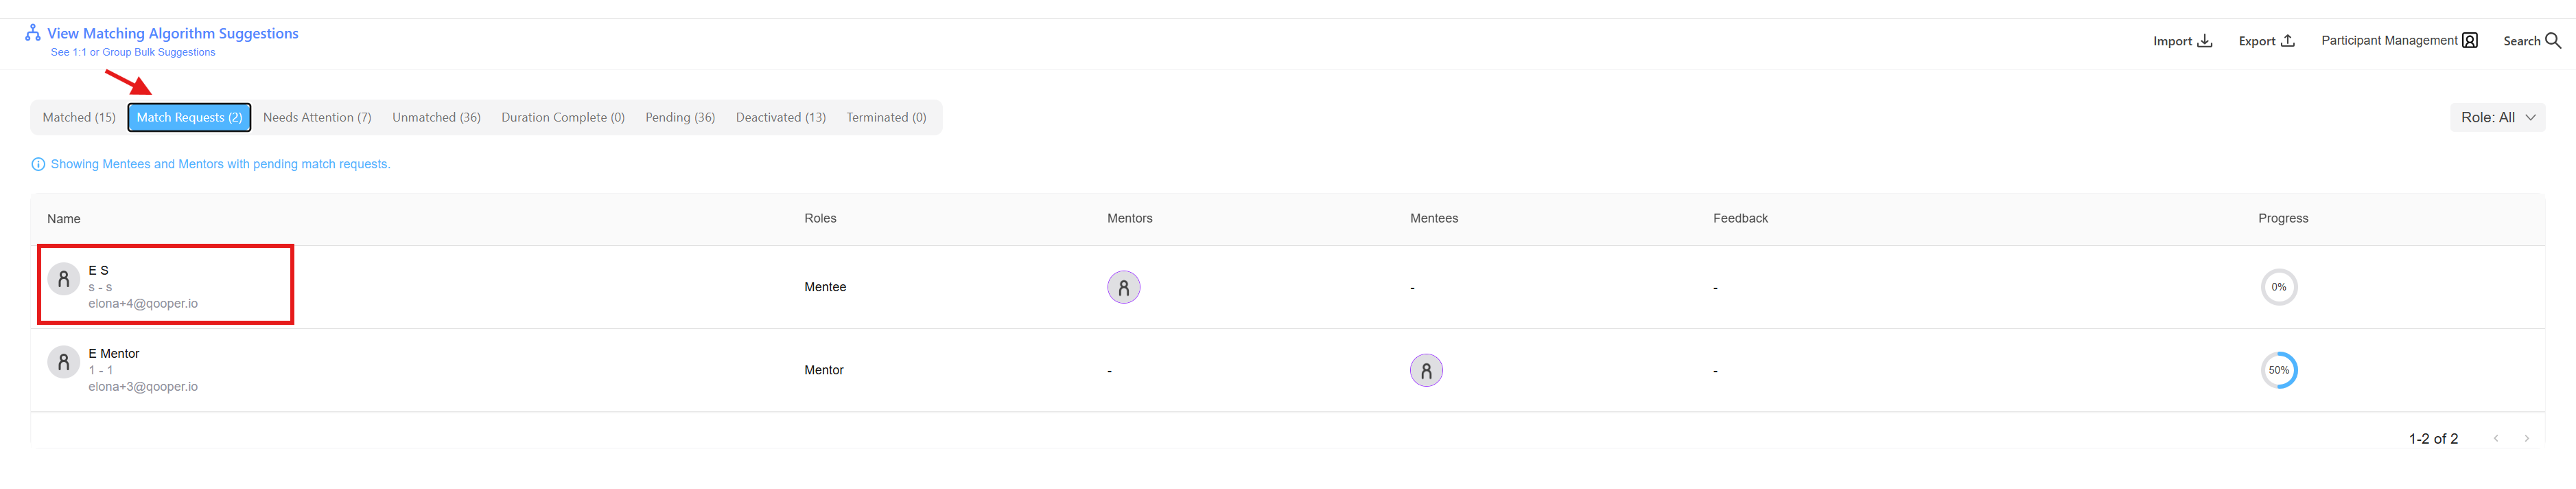
Task: Click the elona+3@qooper.io email text
Action: (143, 387)
